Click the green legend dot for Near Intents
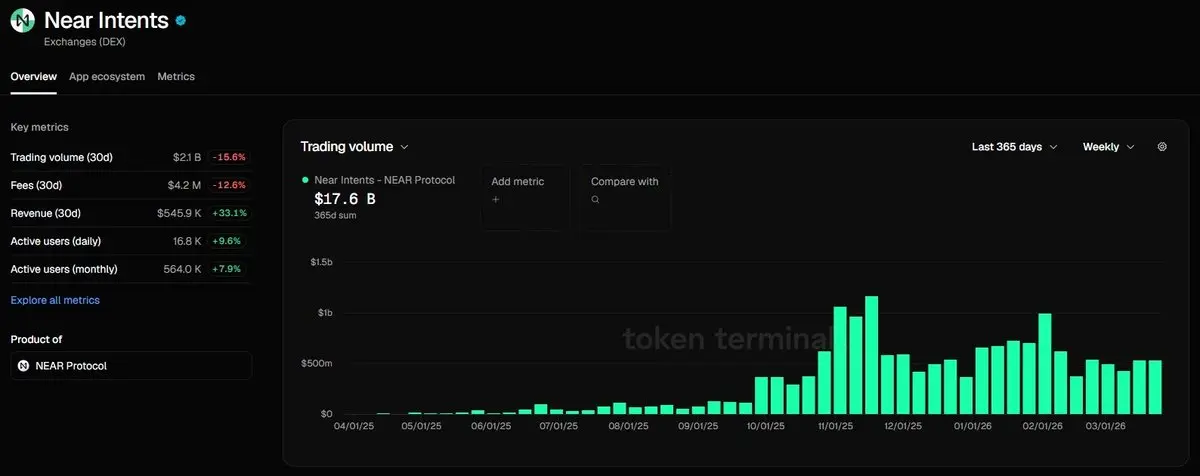1200x476 pixels. (305, 180)
